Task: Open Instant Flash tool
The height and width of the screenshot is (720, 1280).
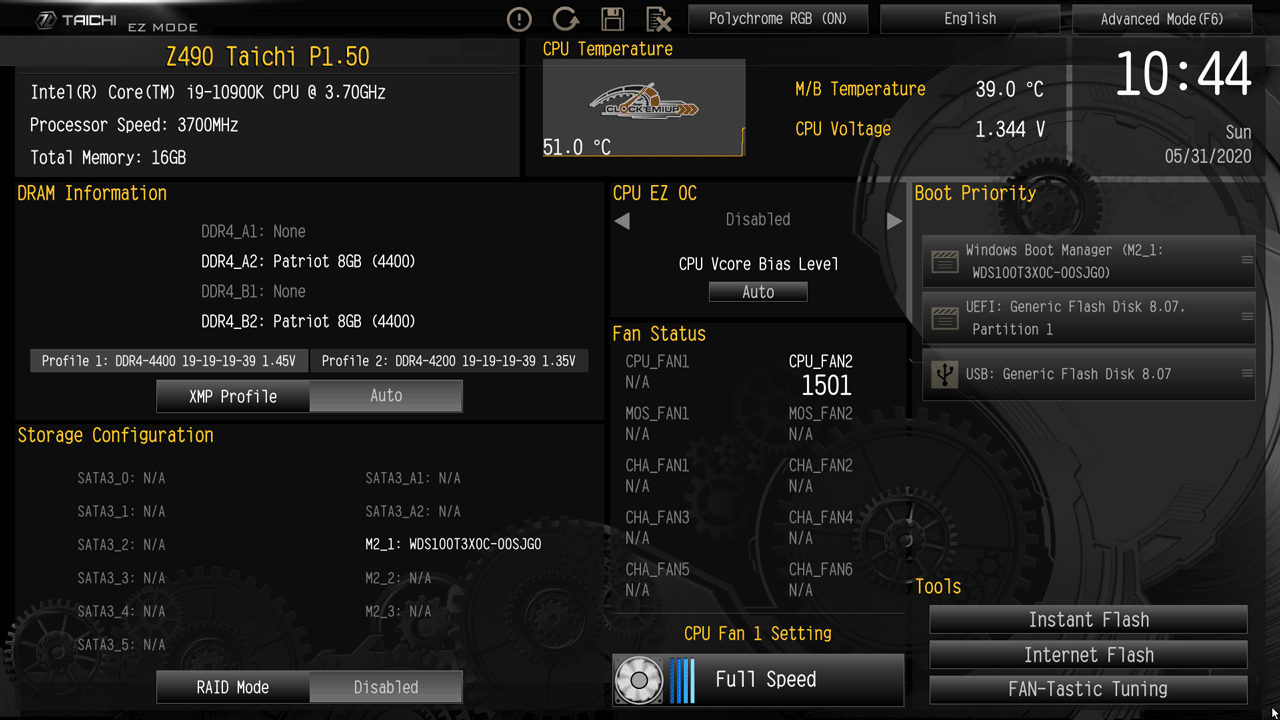Action: tap(1088, 620)
